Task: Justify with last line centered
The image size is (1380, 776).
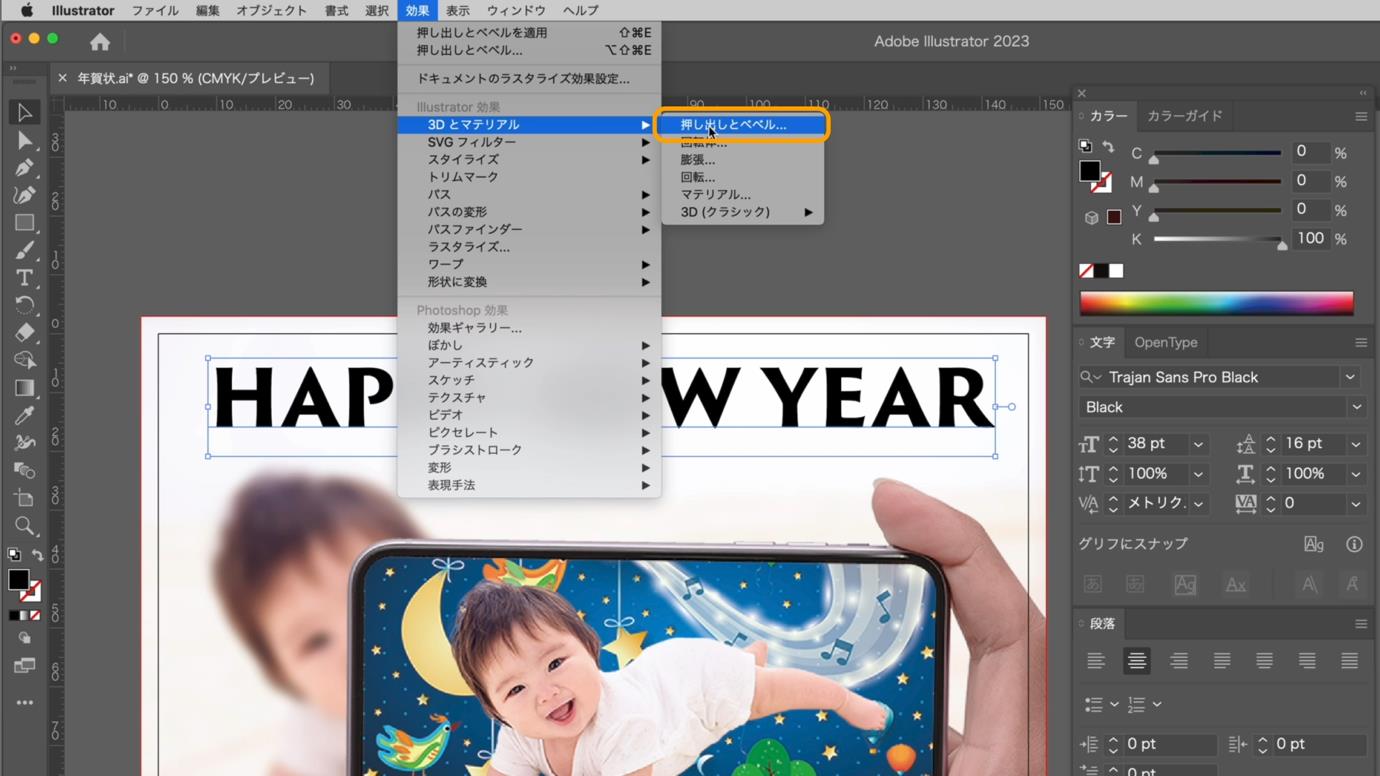Action: (x=1265, y=661)
